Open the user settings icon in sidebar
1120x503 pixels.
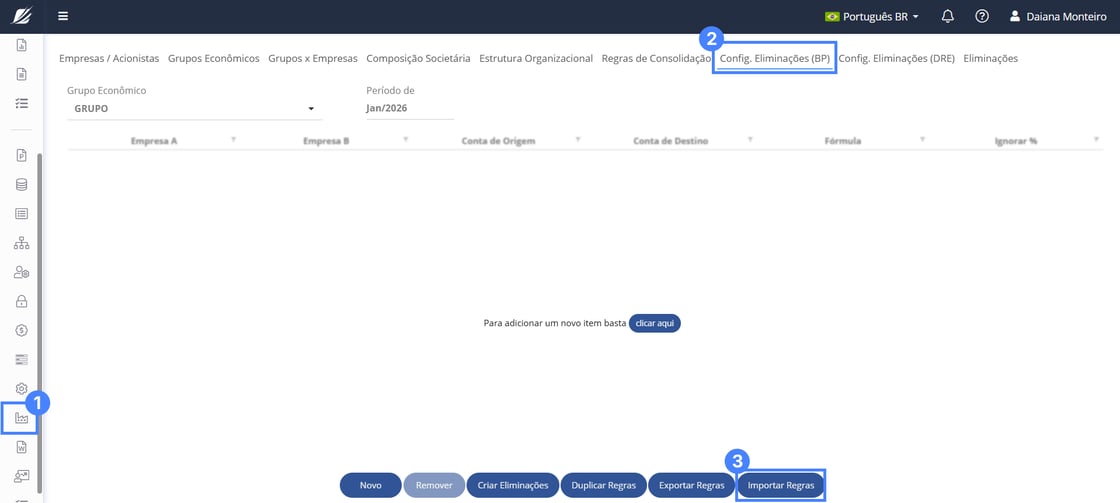(x=21, y=272)
